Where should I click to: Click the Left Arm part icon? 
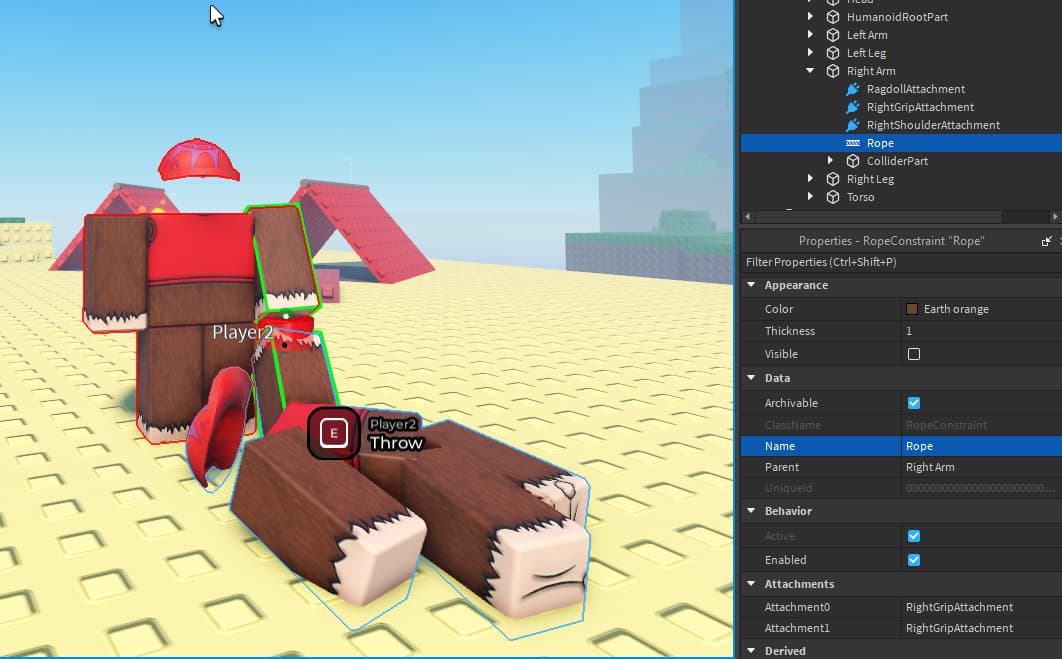coord(833,35)
